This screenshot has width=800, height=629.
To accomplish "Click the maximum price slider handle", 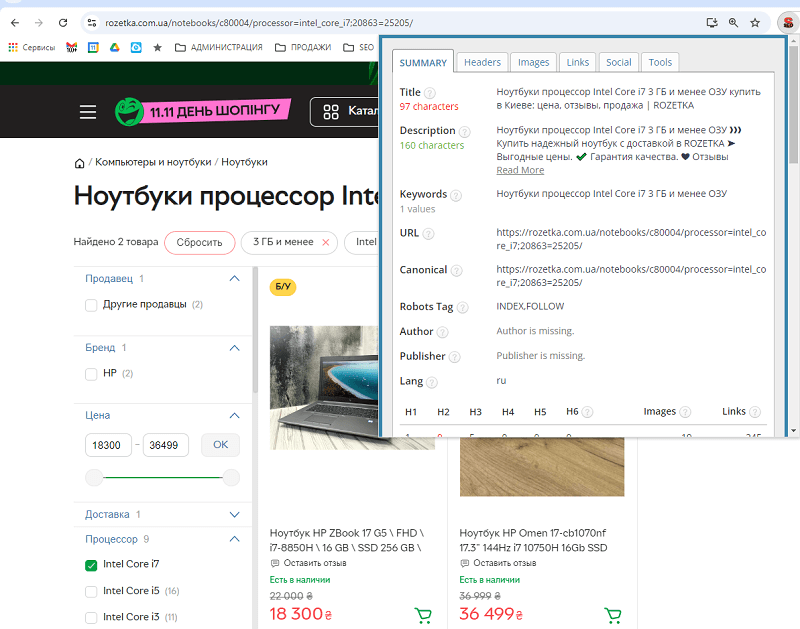I will (231, 477).
